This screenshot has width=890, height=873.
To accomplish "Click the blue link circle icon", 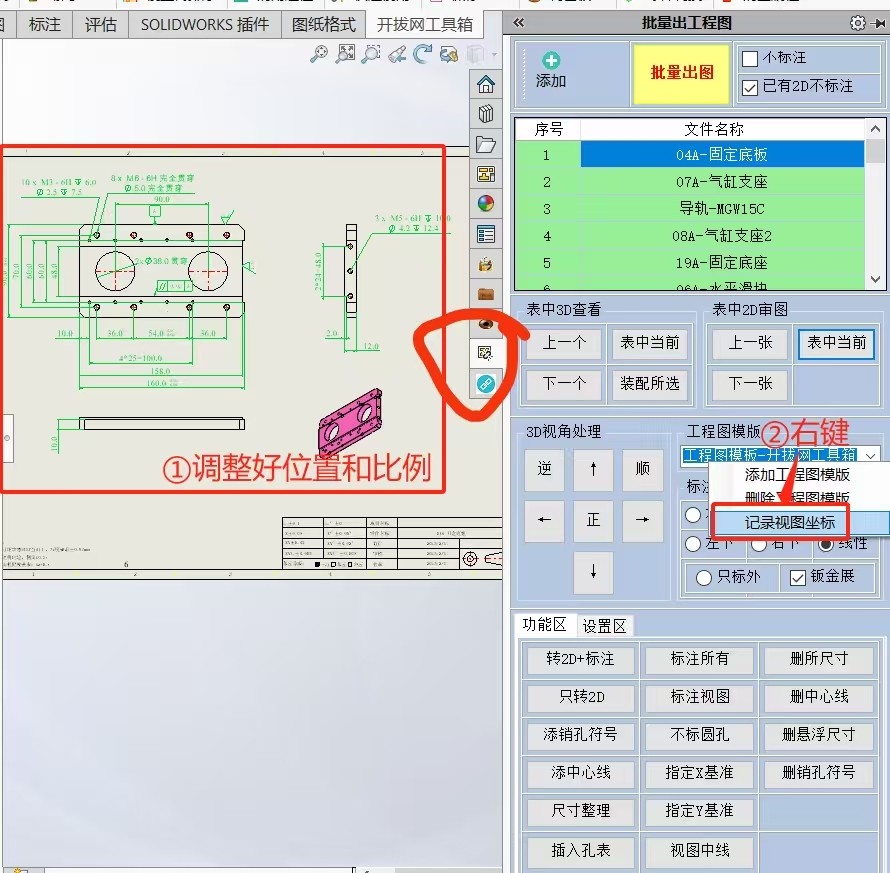I will pos(486,384).
